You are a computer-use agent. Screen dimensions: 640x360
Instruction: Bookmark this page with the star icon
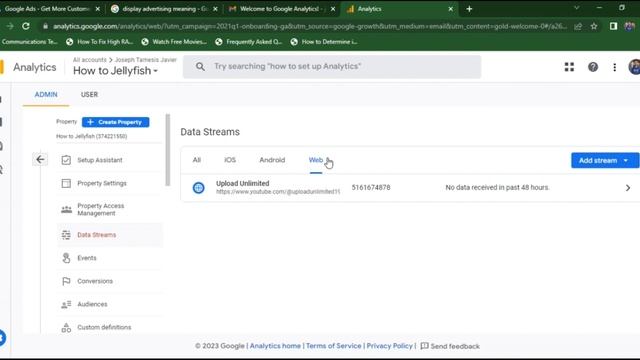click(x=594, y=26)
